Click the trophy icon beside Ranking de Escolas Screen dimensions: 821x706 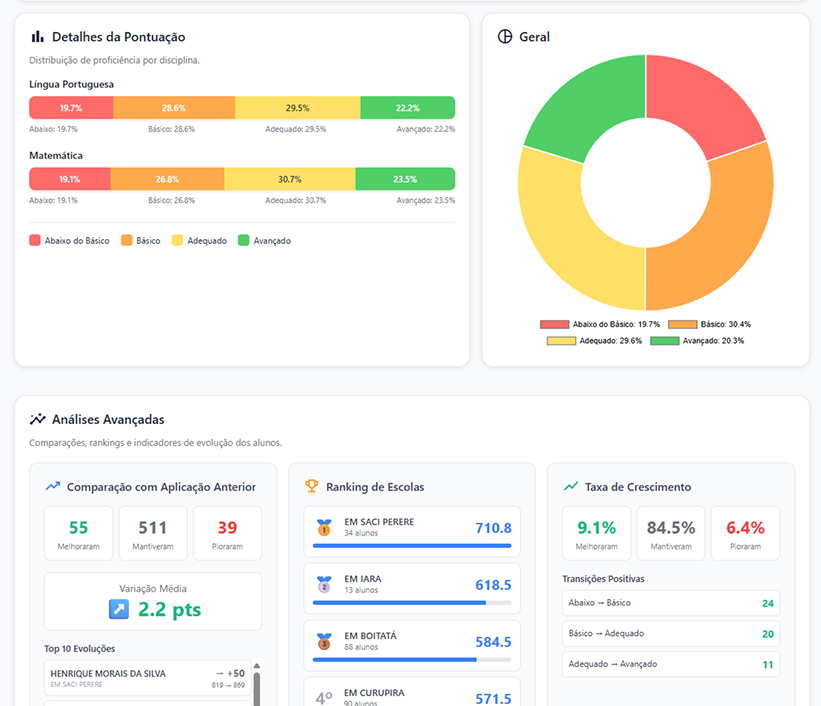(312, 486)
